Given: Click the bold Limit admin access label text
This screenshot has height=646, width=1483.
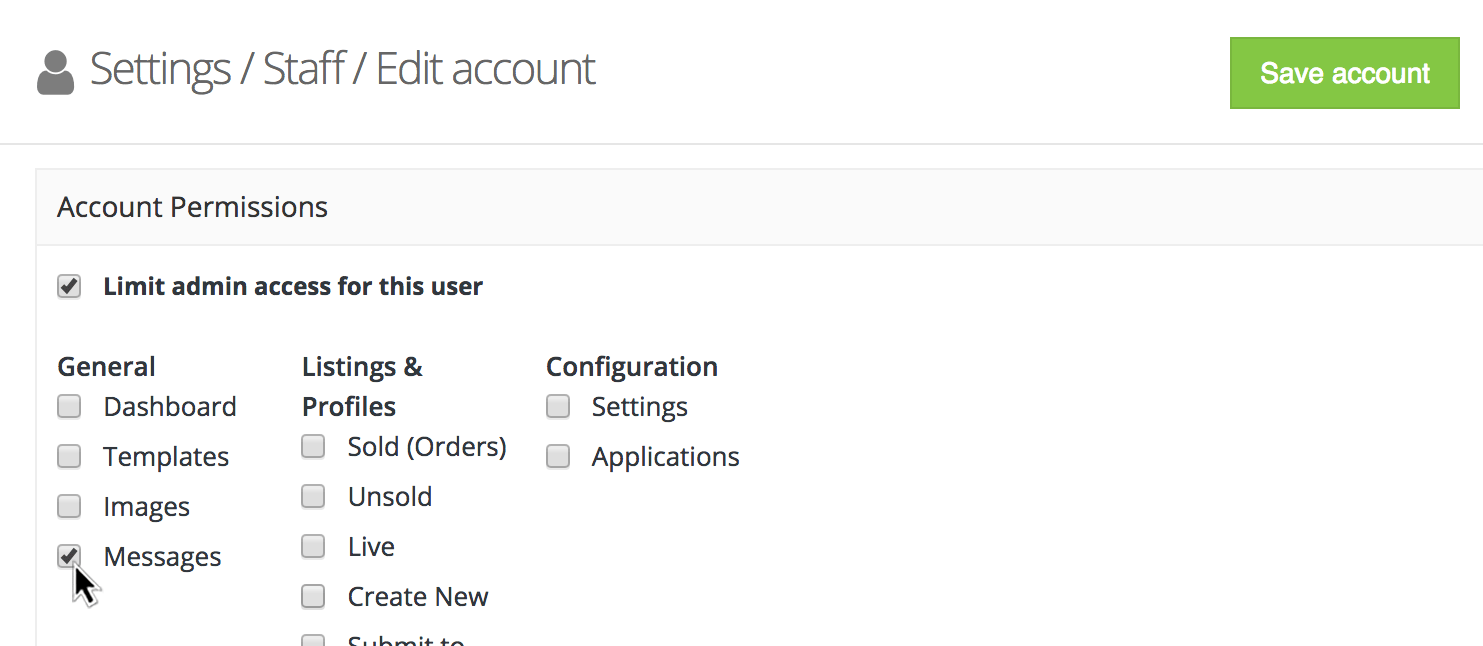Looking at the screenshot, I should pos(293,287).
